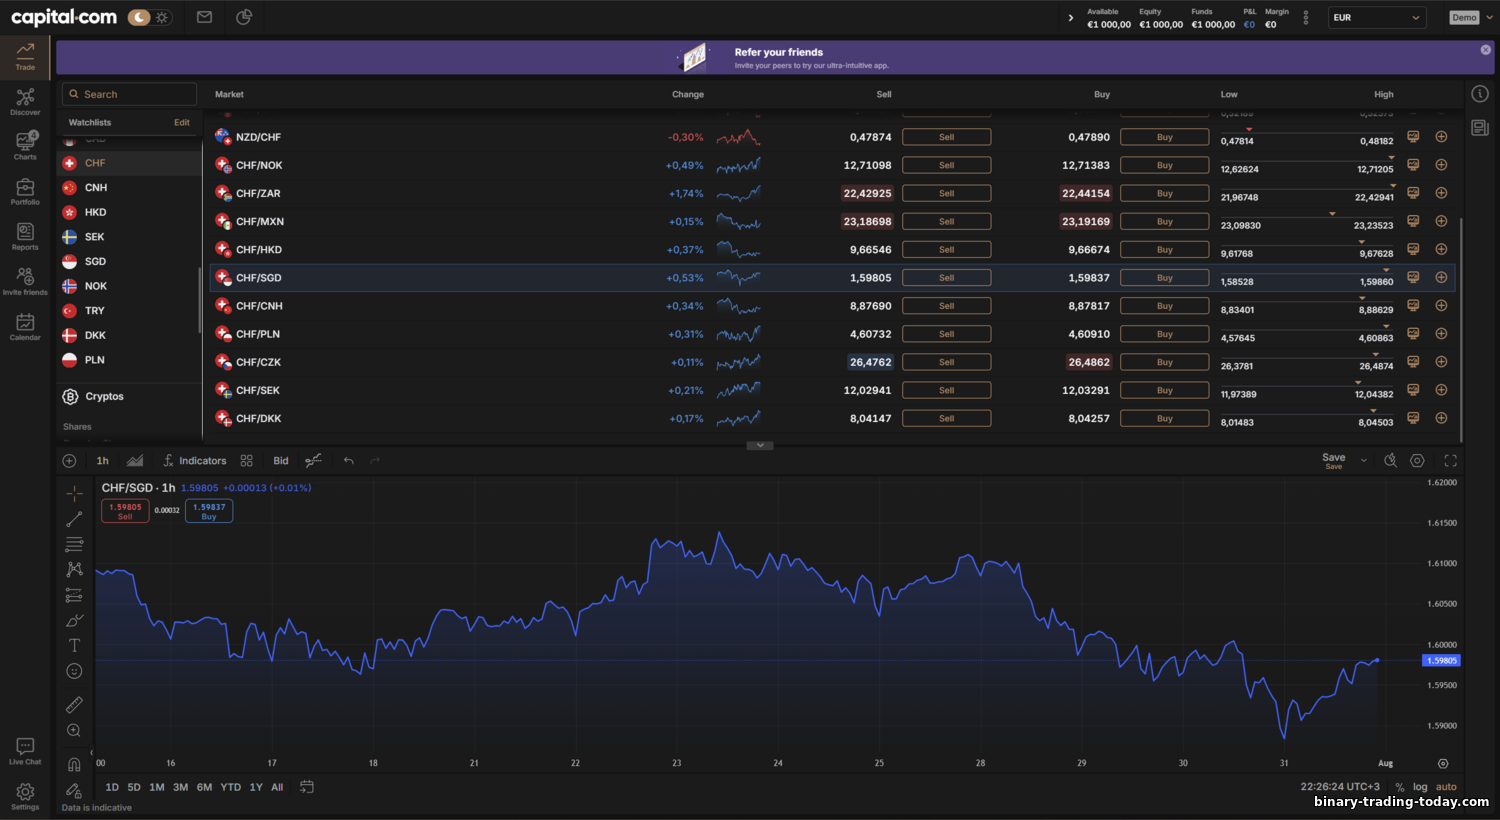This screenshot has width=1500, height=820.
Task: Click Buy button for CHF/SGD row
Action: click(x=1164, y=278)
